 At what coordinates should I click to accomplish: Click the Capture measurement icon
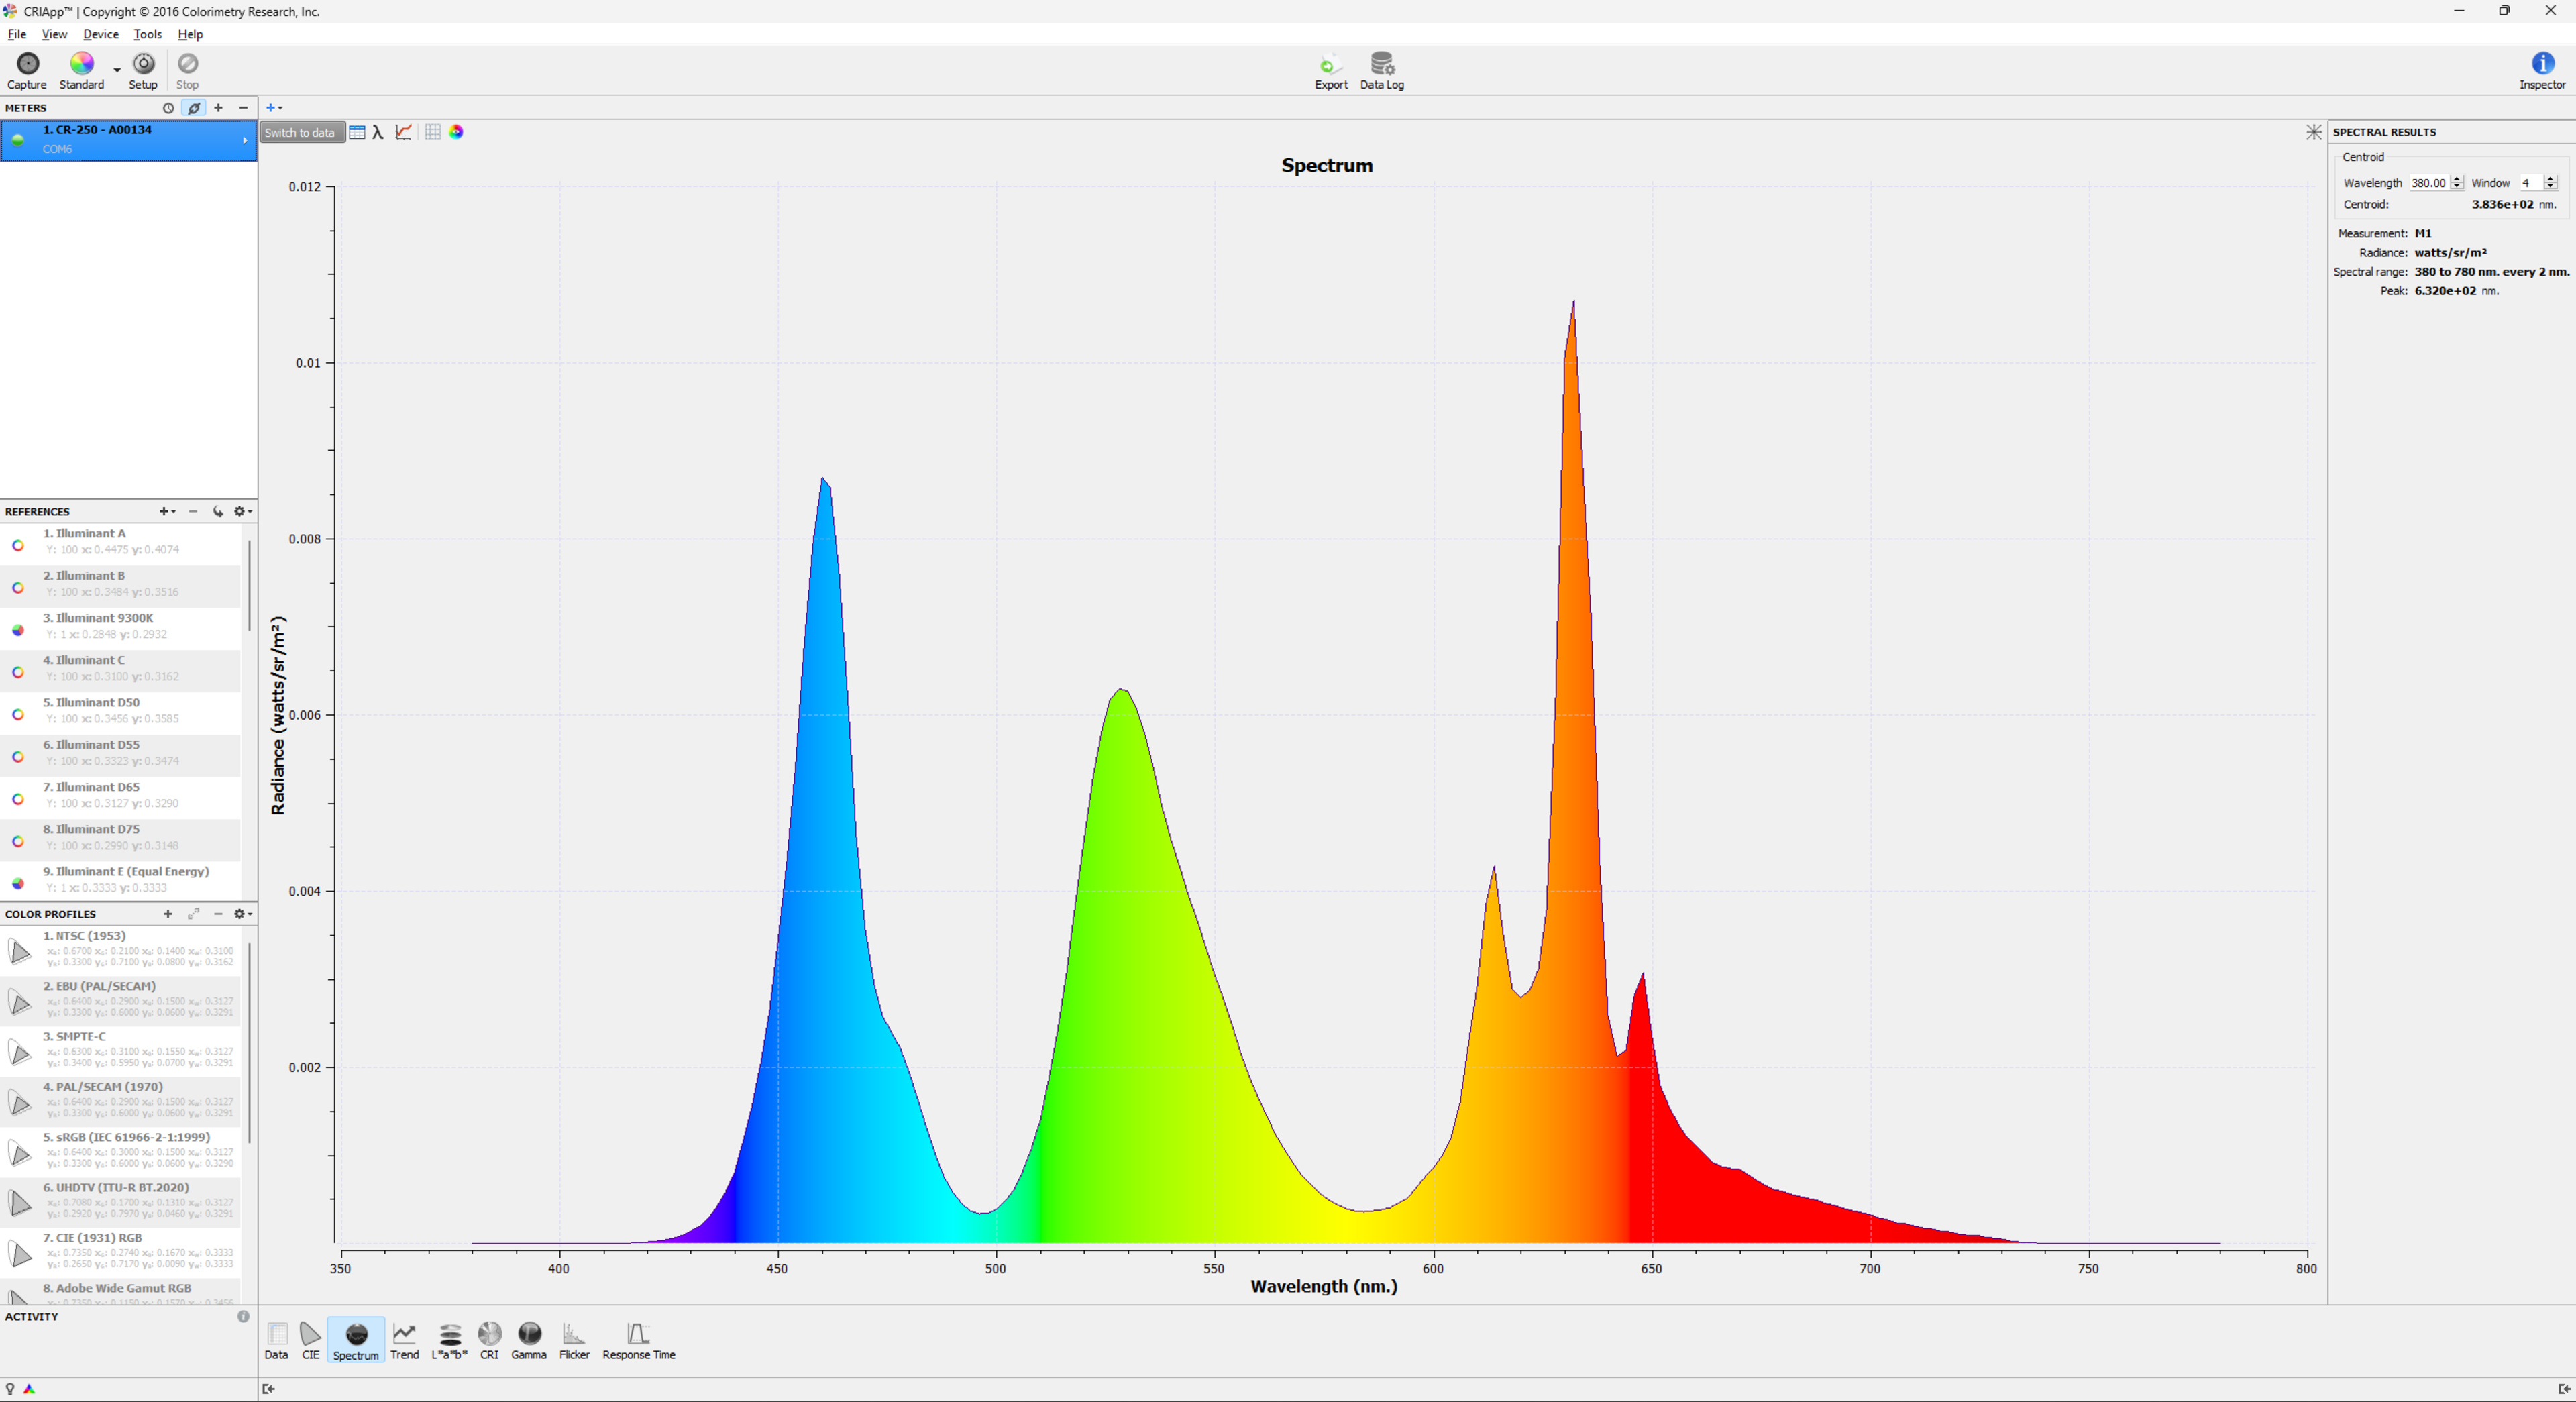tap(27, 64)
